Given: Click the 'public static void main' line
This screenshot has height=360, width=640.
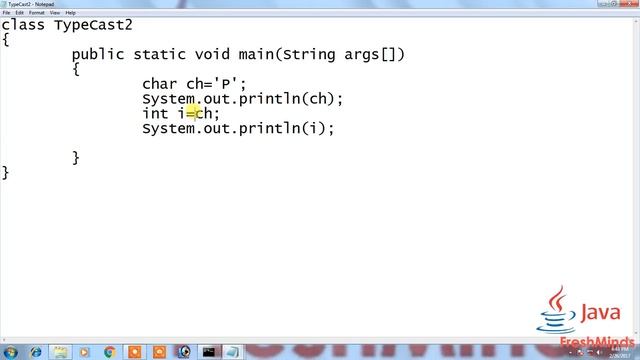Looking at the screenshot, I should pos(238,54).
